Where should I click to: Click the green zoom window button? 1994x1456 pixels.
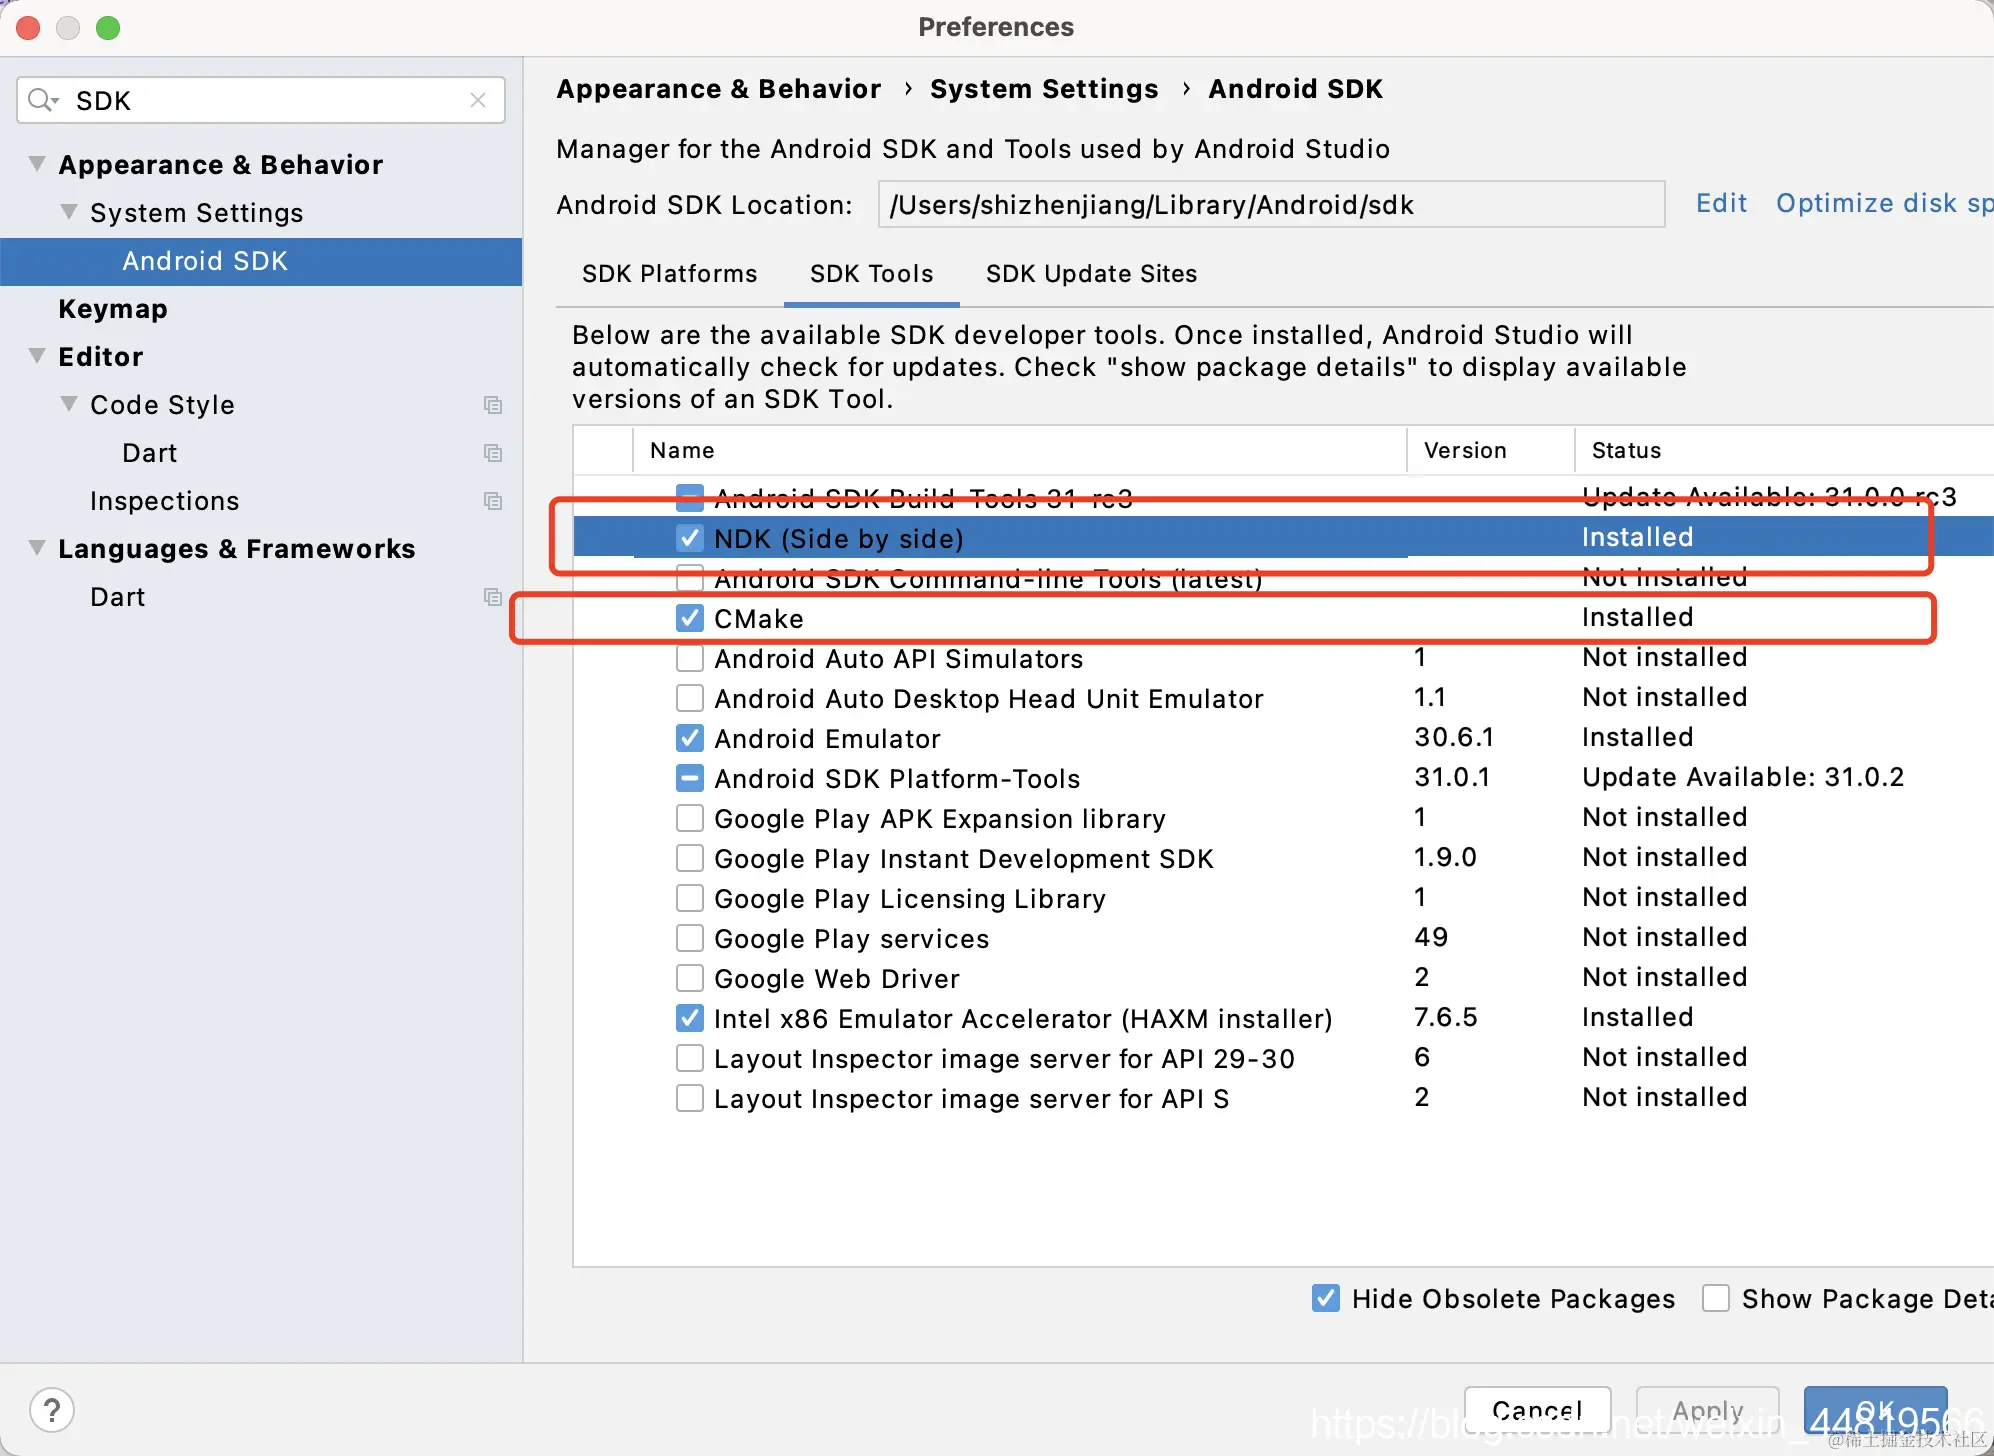click(x=108, y=28)
